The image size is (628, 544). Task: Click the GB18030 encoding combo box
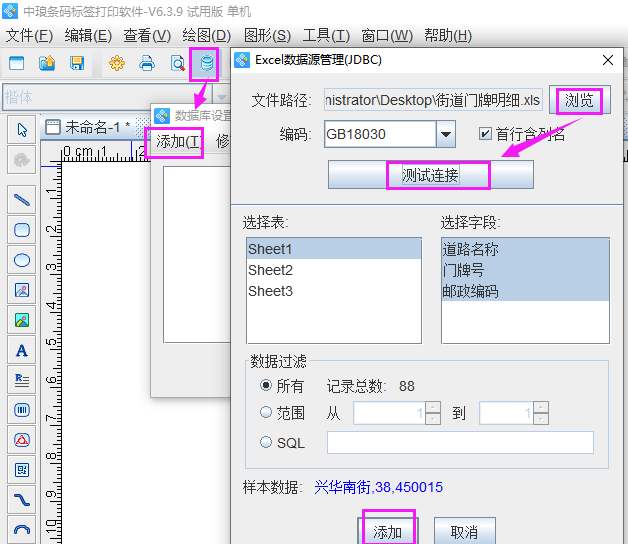tap(389, 134)
